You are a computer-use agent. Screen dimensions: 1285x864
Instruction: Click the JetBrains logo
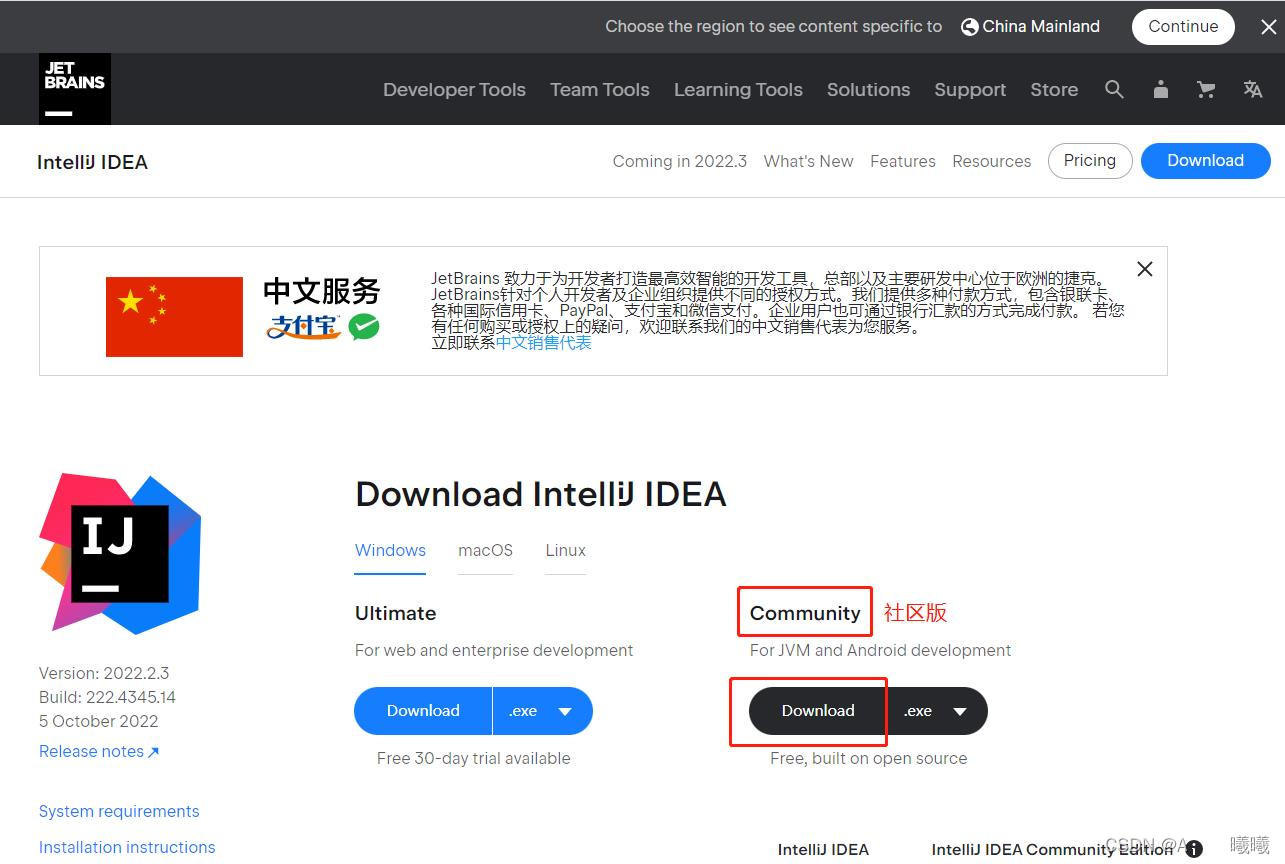[x=75, y=89]
